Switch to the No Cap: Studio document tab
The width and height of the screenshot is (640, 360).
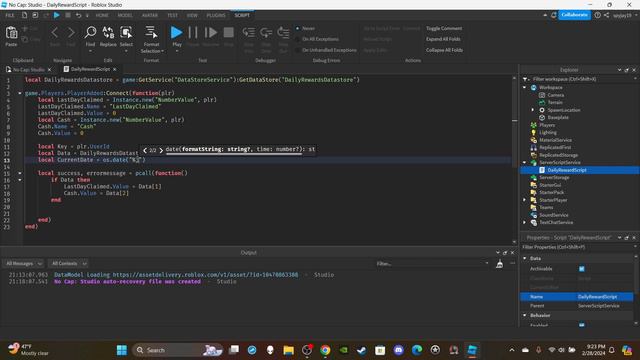point(29,69)
